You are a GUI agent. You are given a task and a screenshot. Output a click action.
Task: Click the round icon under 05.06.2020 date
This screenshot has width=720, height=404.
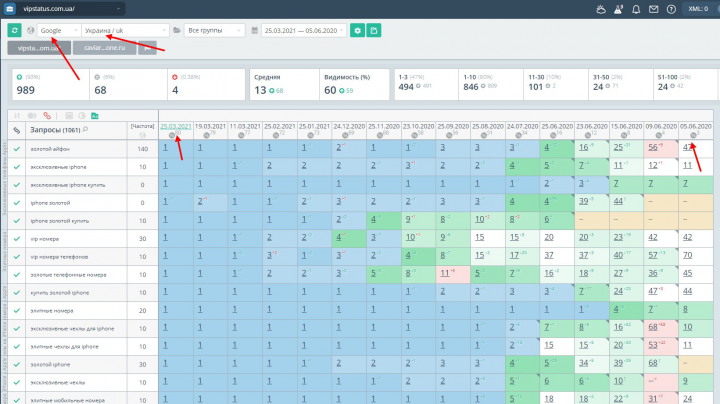(x=693, y=135)
